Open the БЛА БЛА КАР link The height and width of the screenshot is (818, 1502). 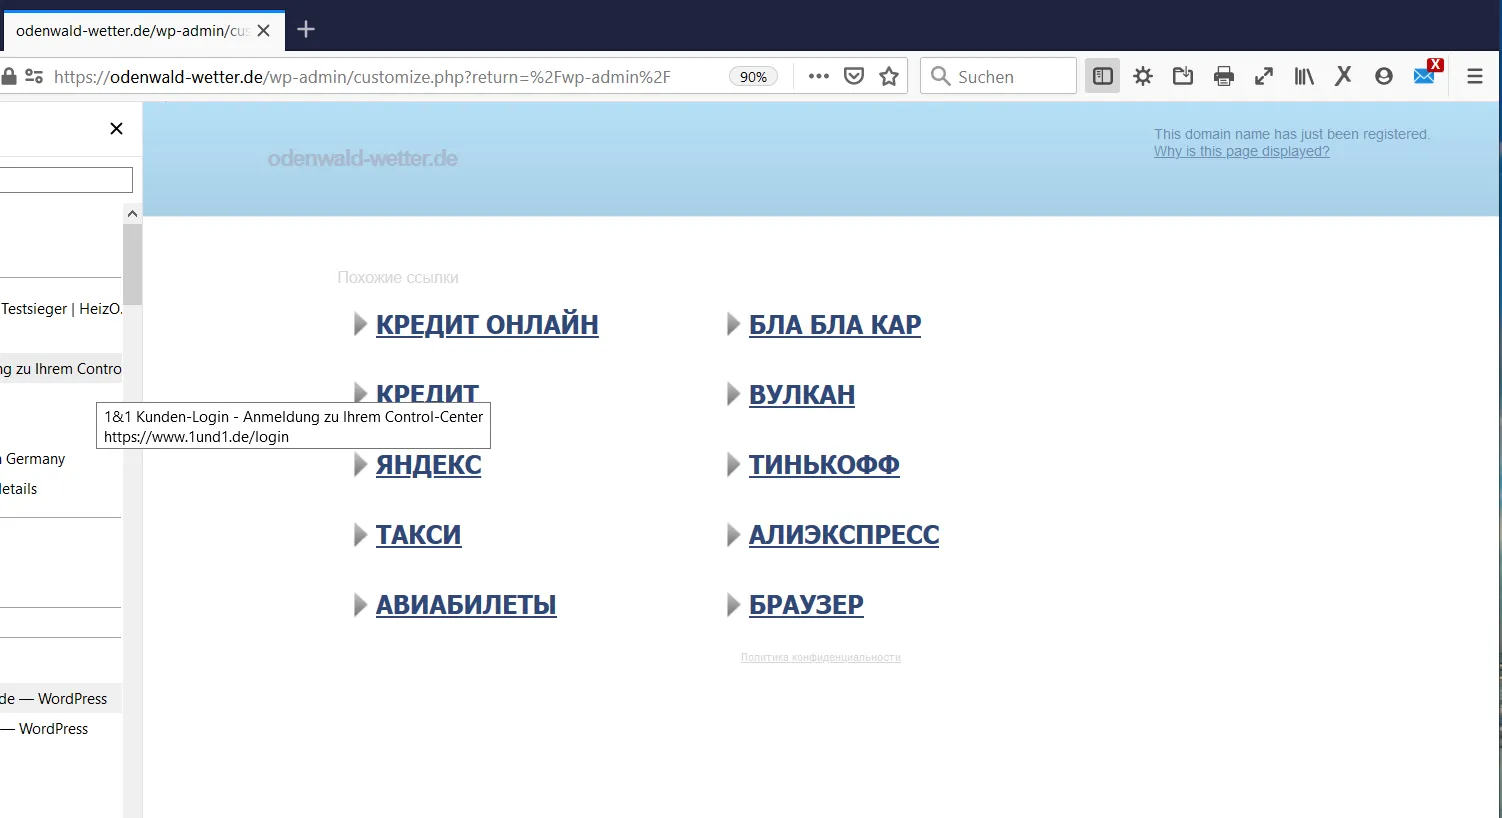coord(835,325)
